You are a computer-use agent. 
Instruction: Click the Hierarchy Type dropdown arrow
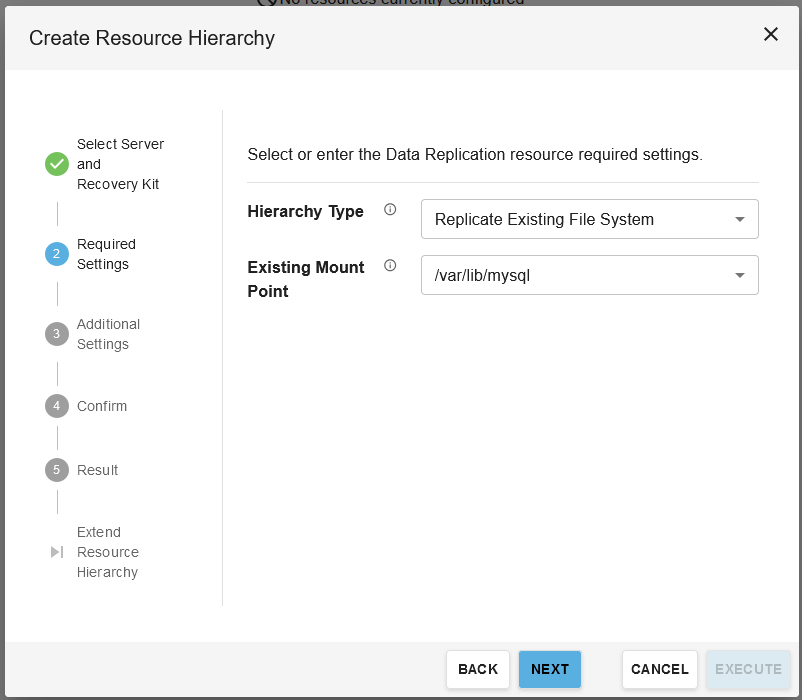[740, 219]
